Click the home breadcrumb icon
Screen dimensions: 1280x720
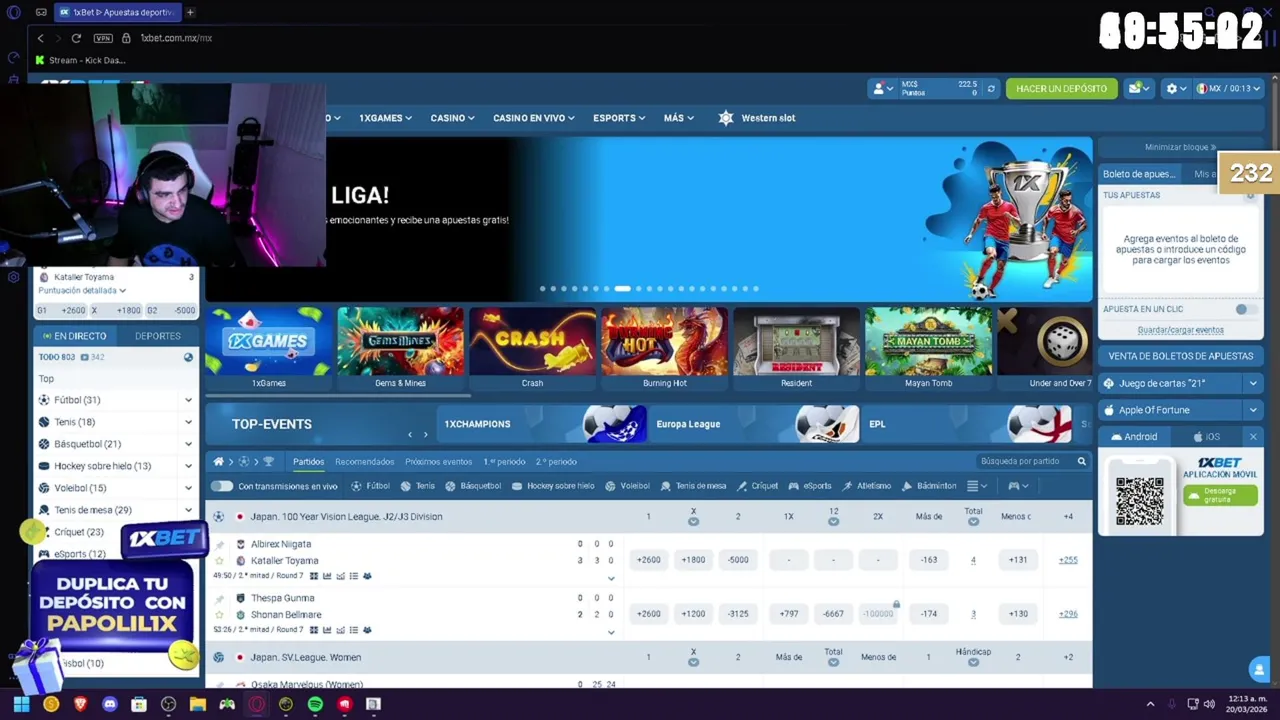pos(218,462)
